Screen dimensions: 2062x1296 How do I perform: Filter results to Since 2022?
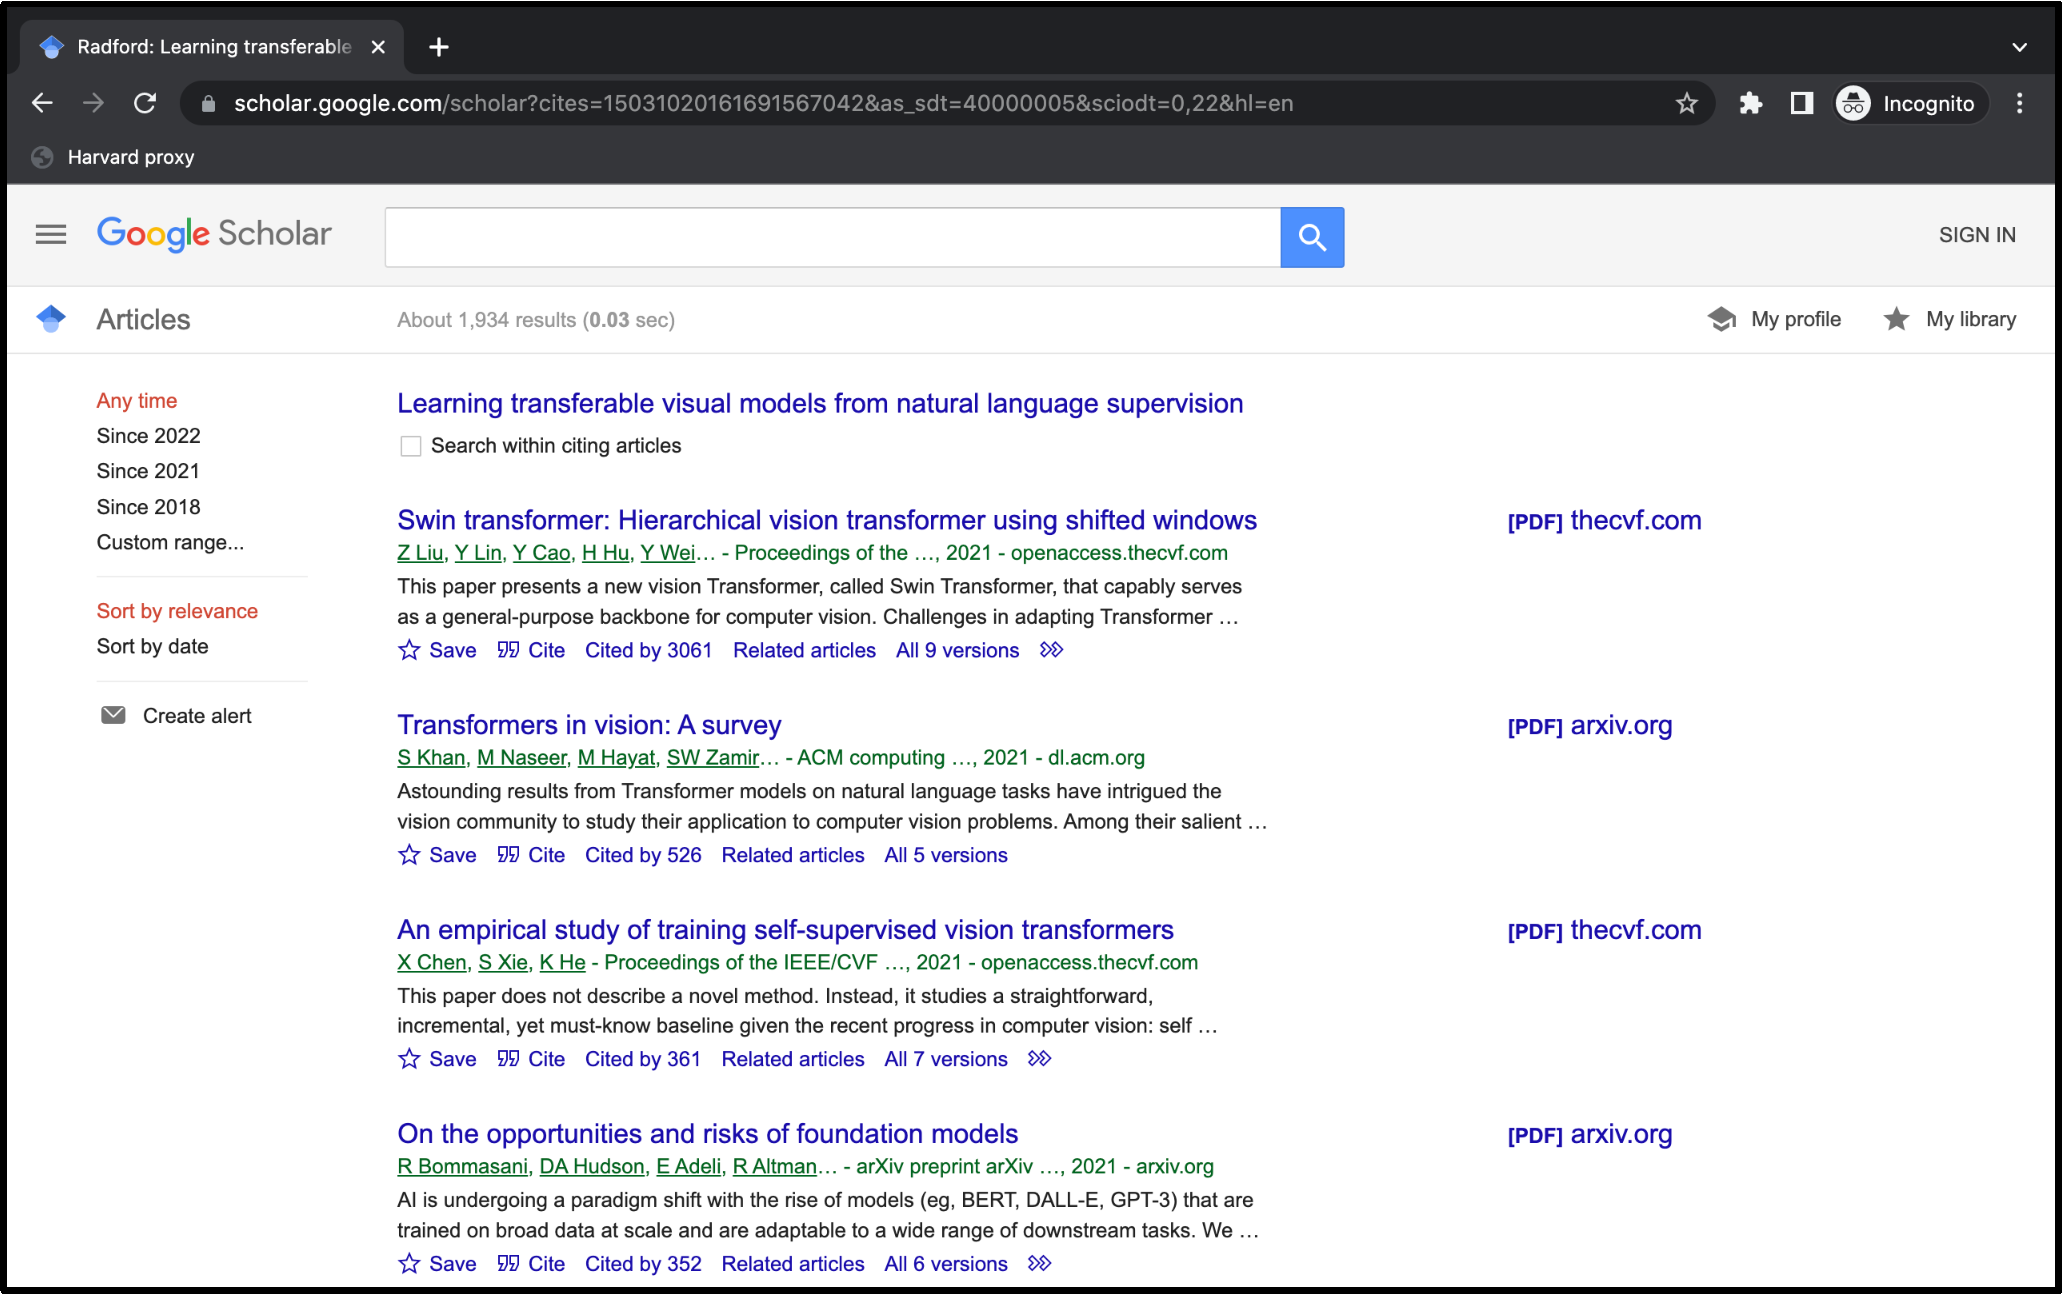[148, 436]
